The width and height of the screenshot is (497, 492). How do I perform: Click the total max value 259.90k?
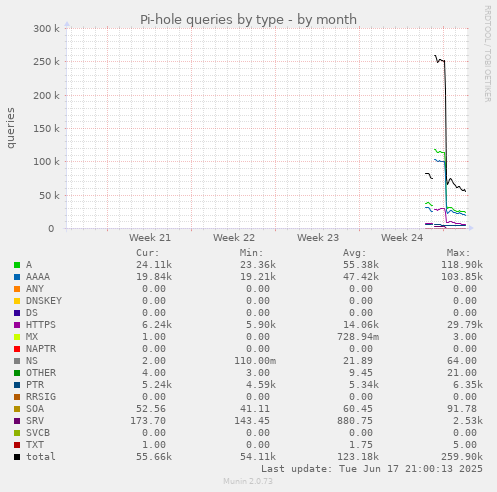pos(462,457)
